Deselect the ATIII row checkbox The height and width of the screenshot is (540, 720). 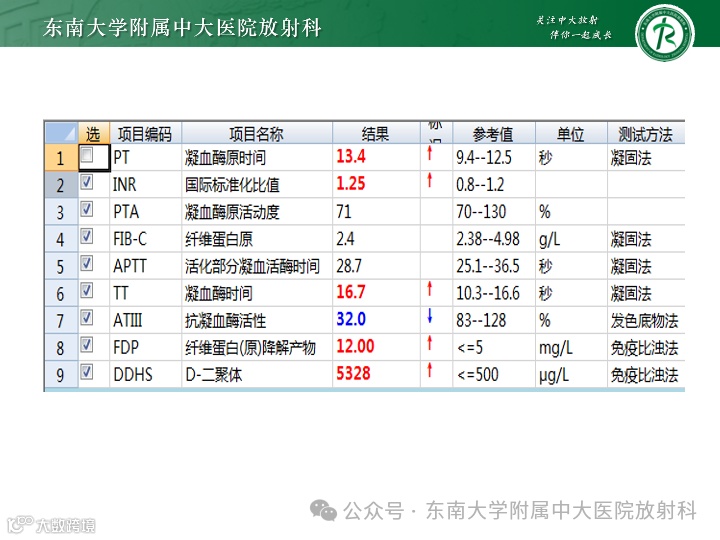tap(86, 317)
